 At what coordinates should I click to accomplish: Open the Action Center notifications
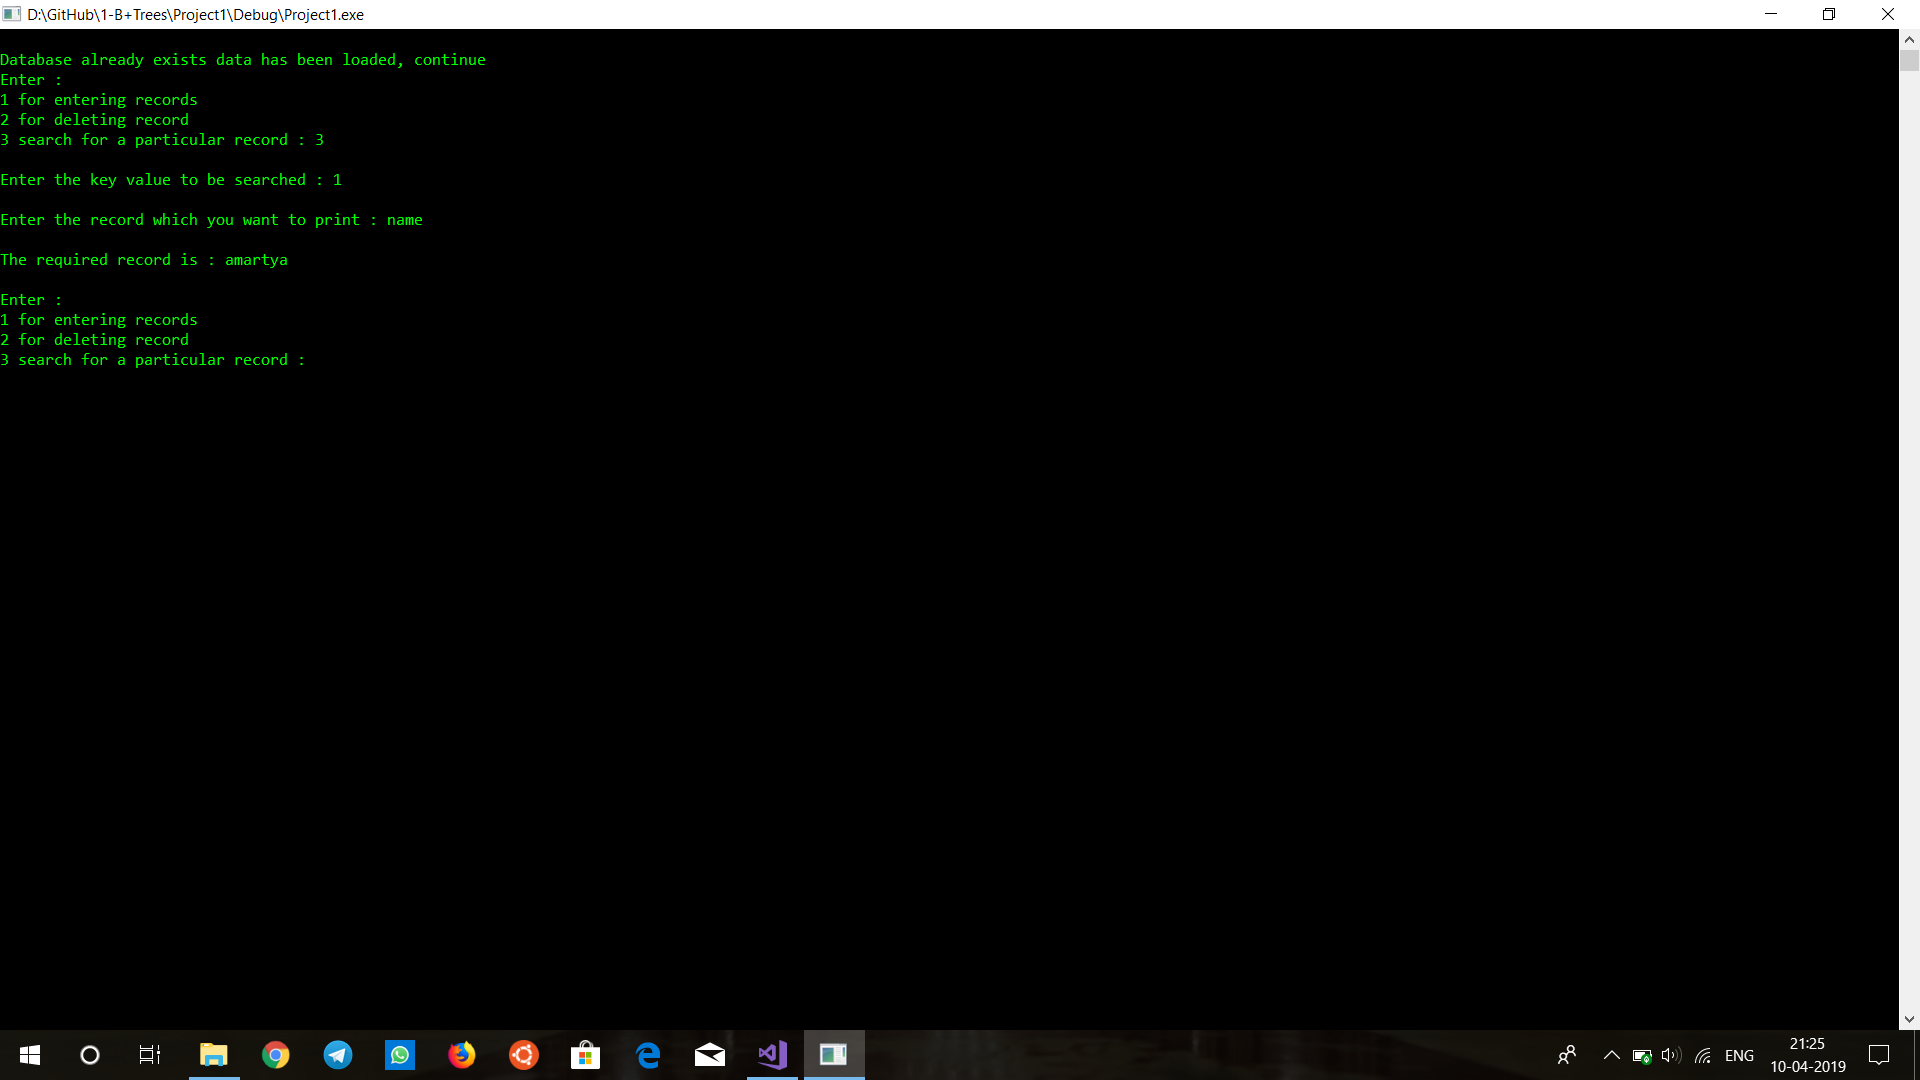pyautogui.click(x=1879, y=1055)
